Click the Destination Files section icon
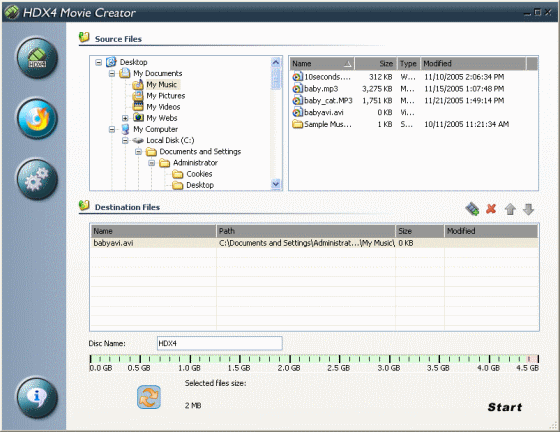The image size is (560, 432). click(84, 205)
